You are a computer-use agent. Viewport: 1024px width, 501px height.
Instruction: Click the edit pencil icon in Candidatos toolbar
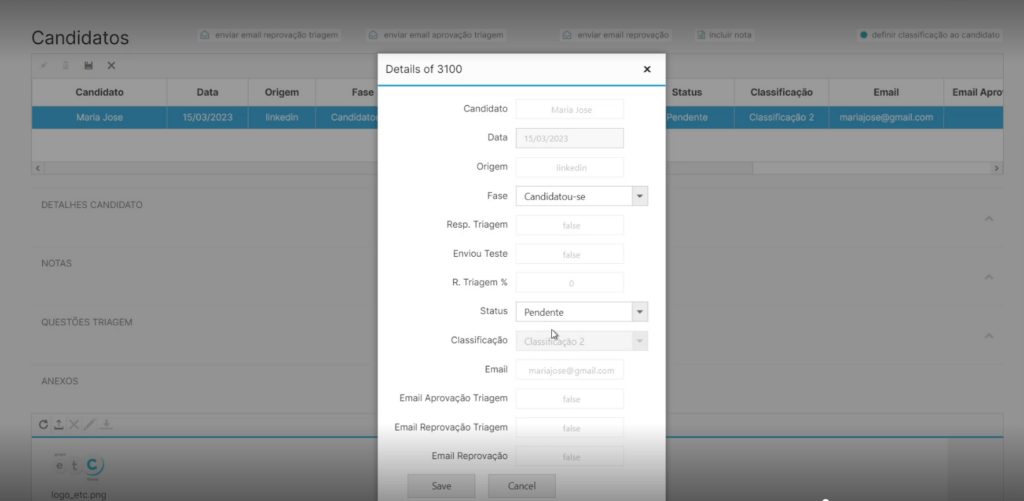[x=44, y=65]
